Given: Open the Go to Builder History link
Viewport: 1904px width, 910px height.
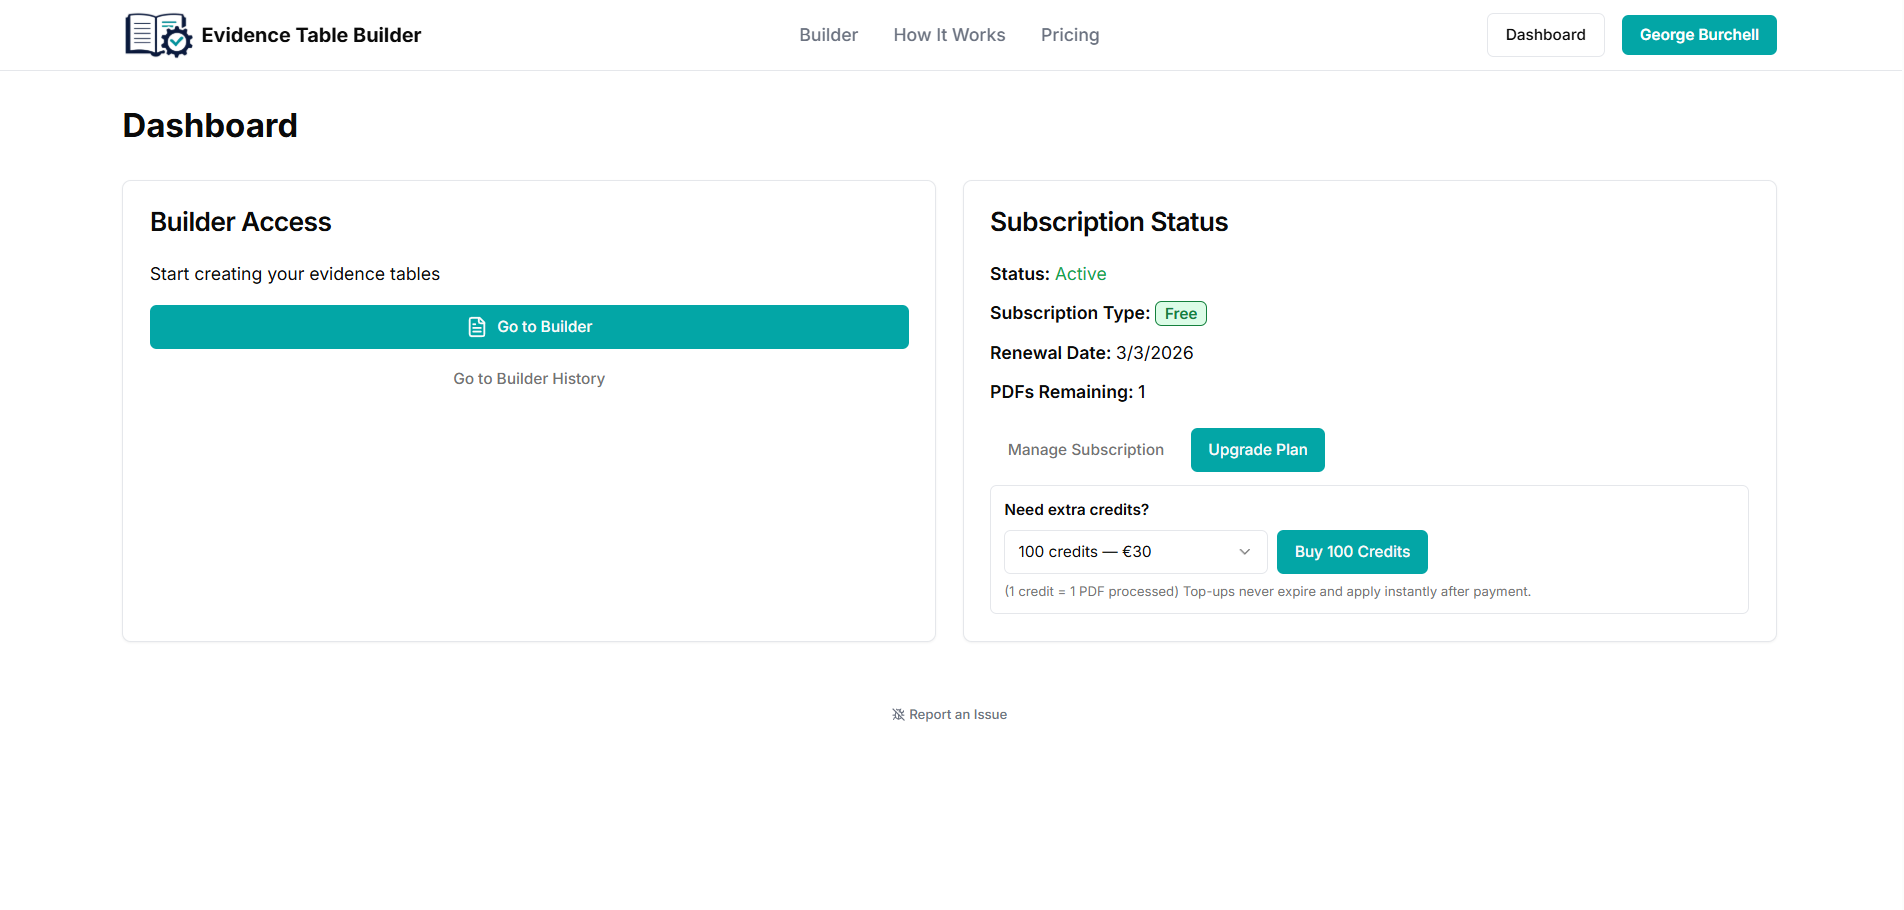Looking at the screenshot, I should 529,379.
